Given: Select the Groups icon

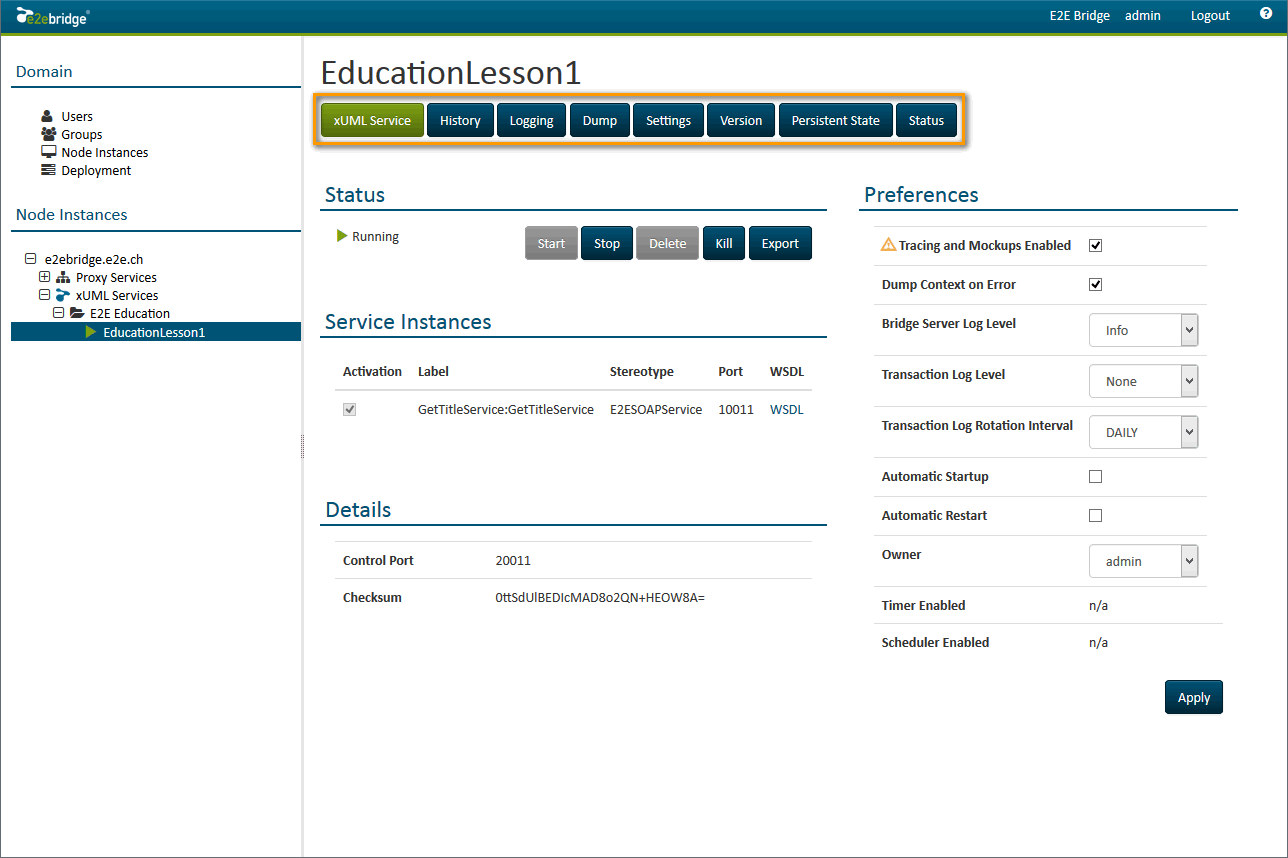Looking at the screenshot, I should [49, 134].
